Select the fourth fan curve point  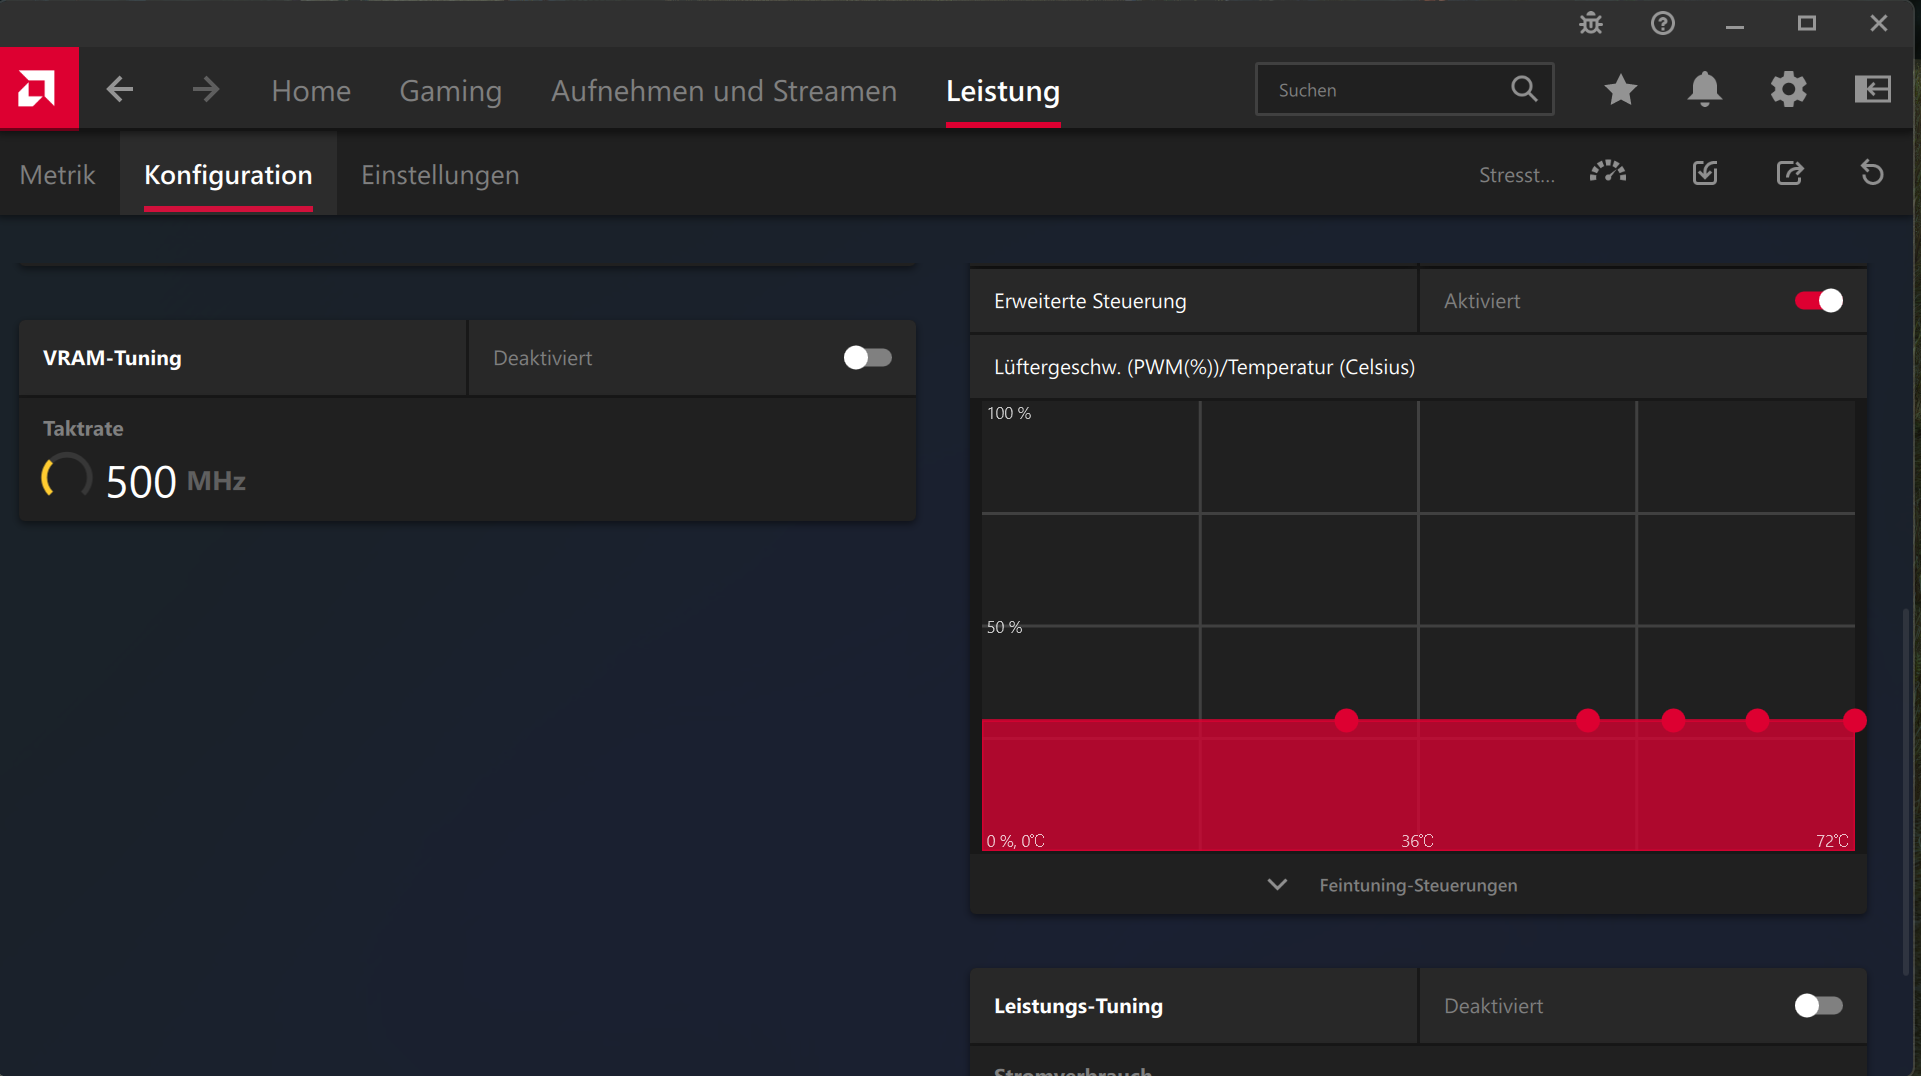click(1757, 720)
